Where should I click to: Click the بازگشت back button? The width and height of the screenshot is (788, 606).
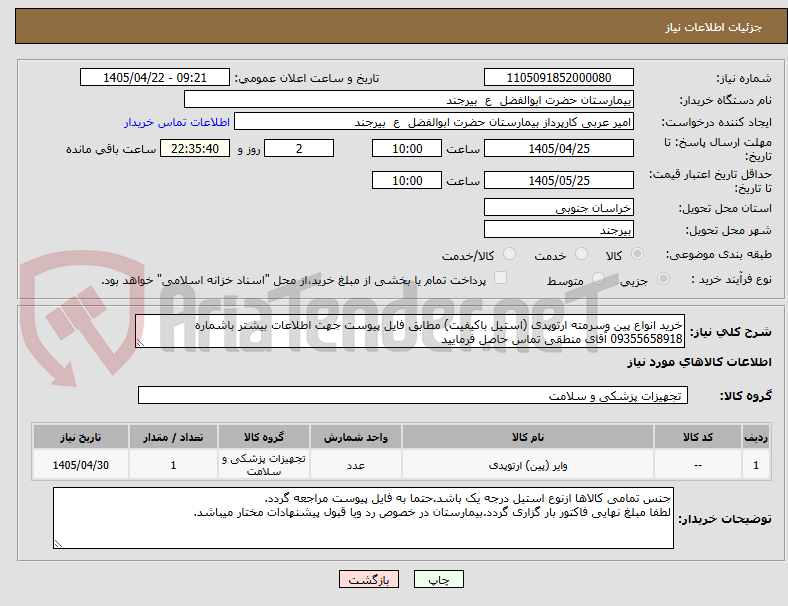click(369, 579)
